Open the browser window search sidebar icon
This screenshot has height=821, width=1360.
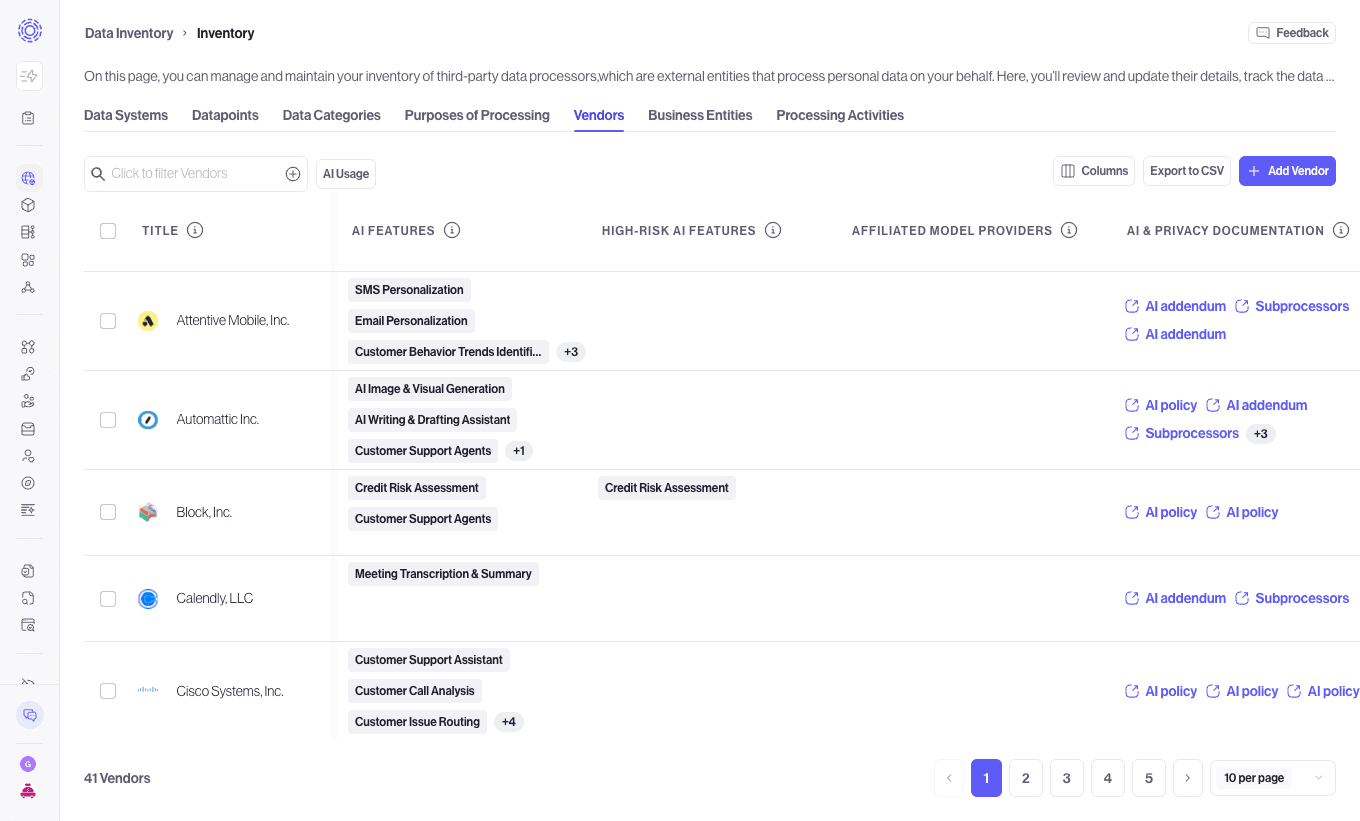coord(28,625)
